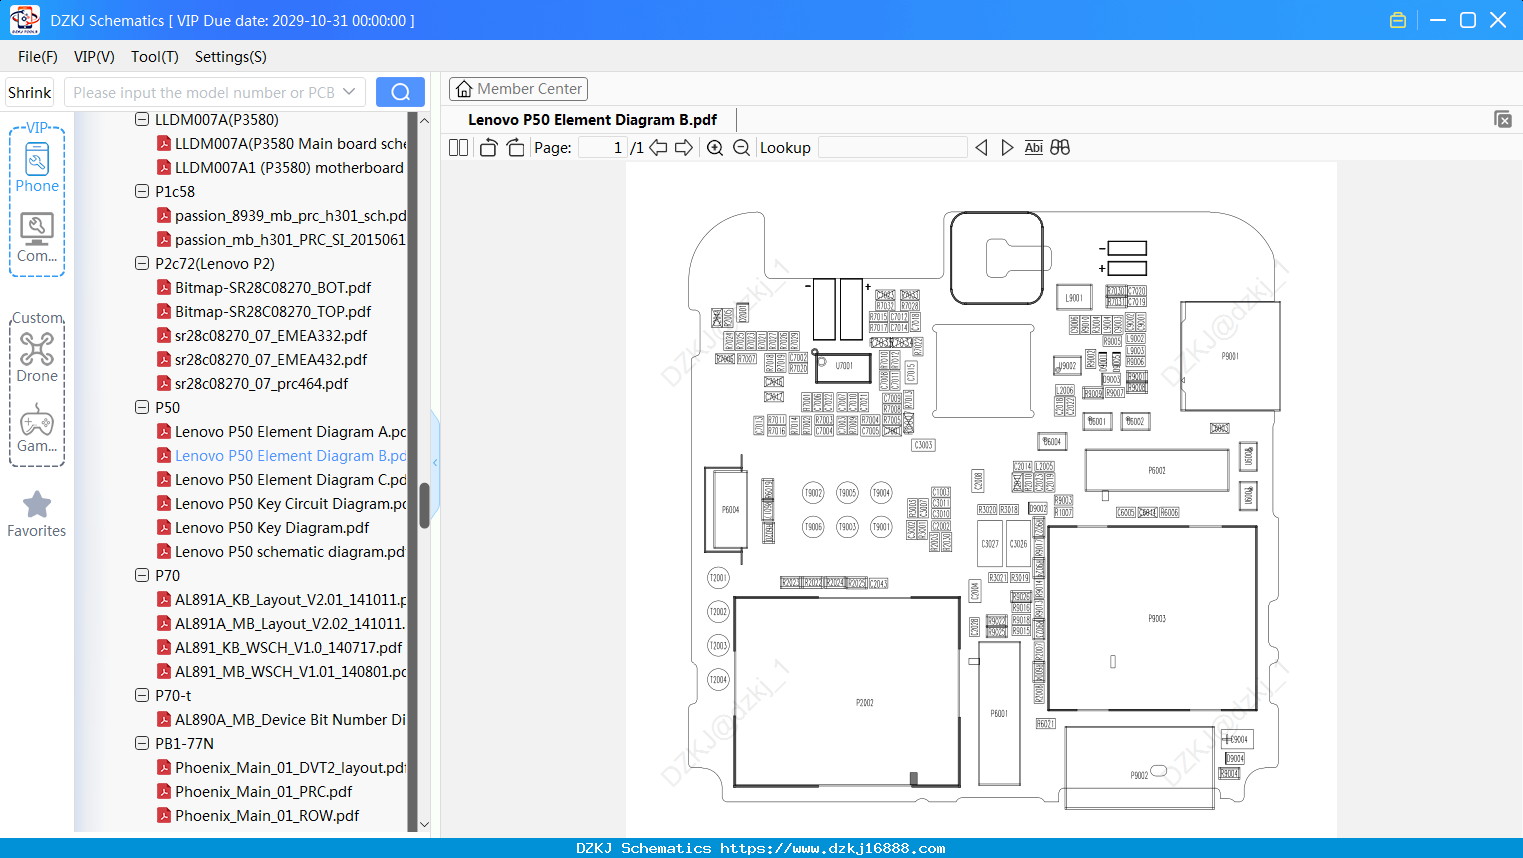Open Lenovo P50 Key Diagram.pdf
This screenshot has height=858, width=1523.
272,528
